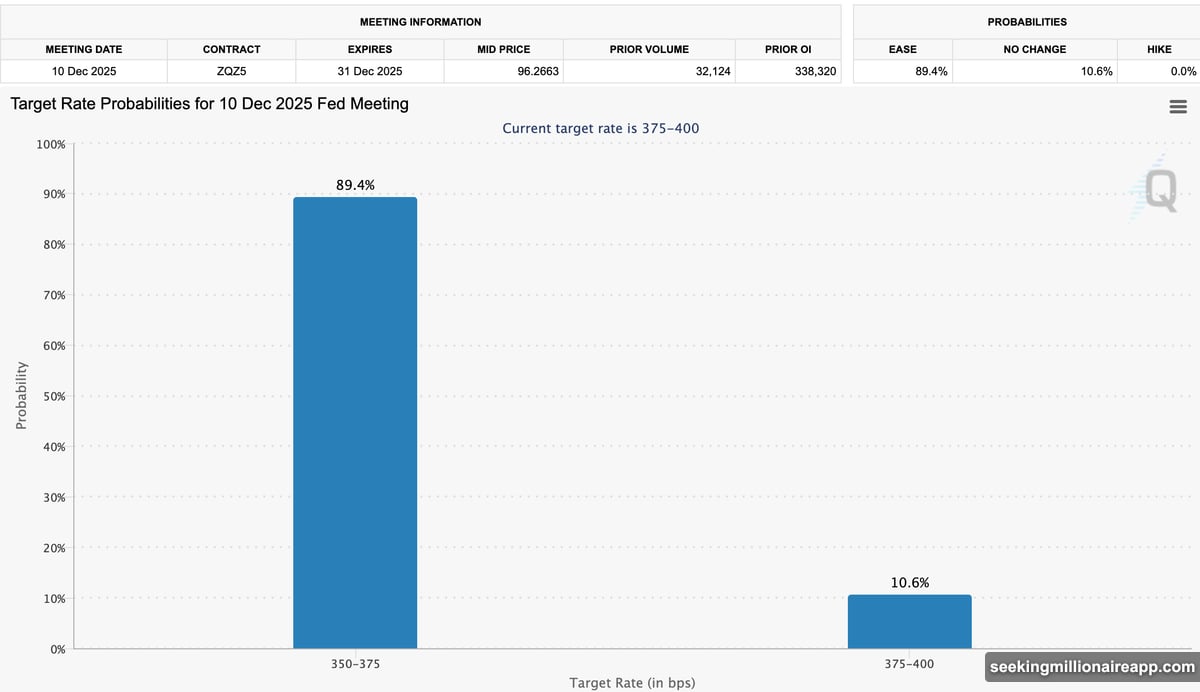Select the ZQZ5 contract cell
The height and width of the screenshot is (692, 1200).
tap(231, 71)
